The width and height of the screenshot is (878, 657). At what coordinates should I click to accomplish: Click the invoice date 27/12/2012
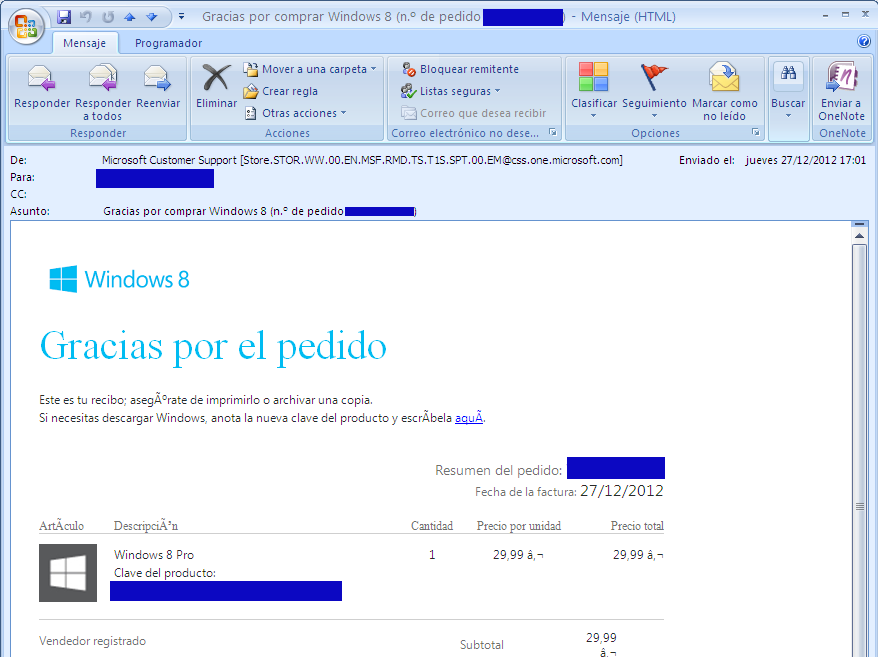622,491
